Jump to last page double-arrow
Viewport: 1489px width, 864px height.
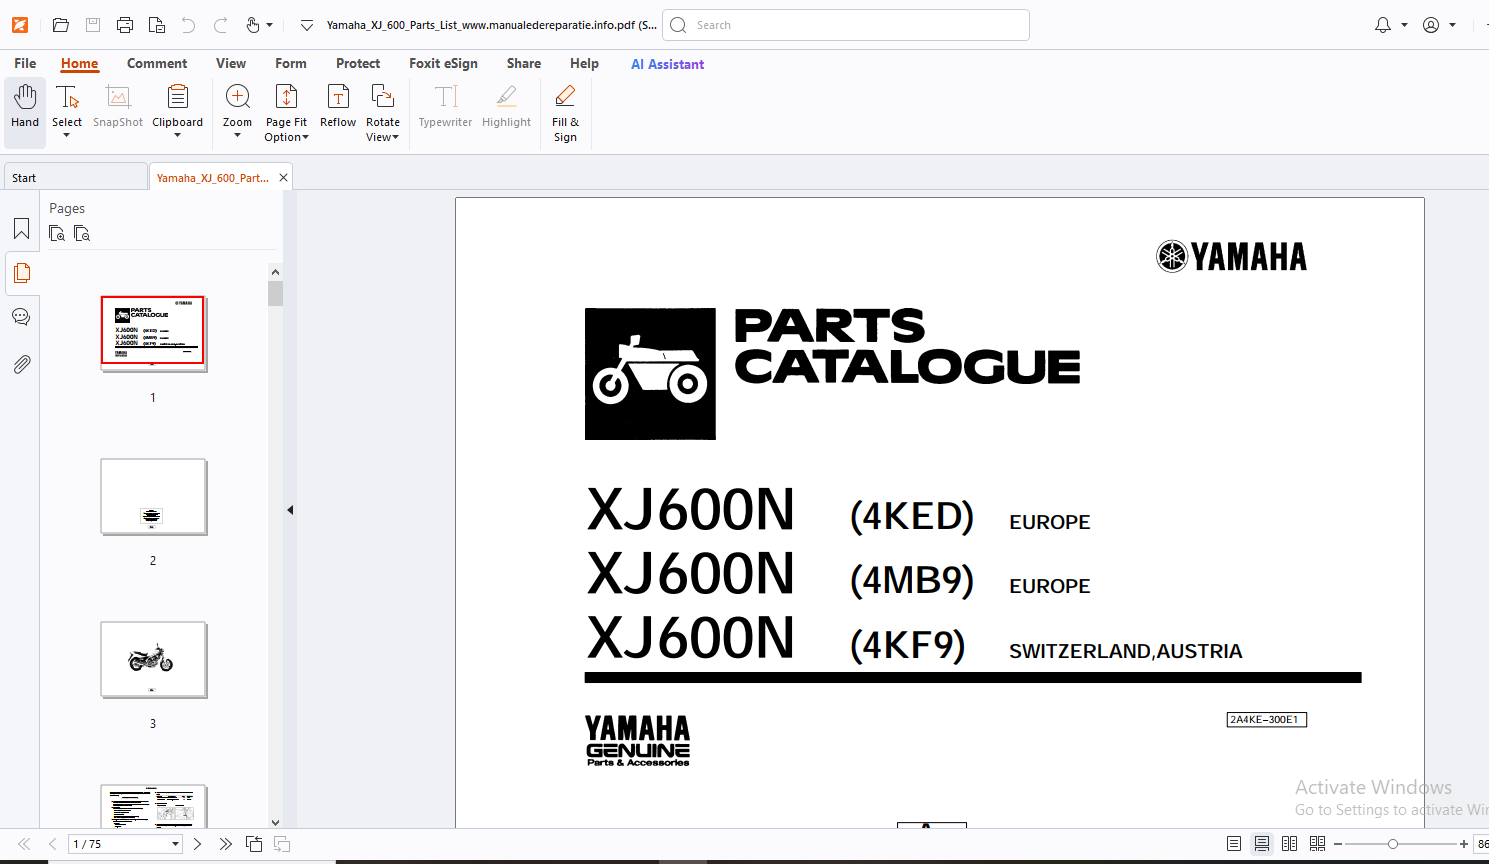click(225, 844)
